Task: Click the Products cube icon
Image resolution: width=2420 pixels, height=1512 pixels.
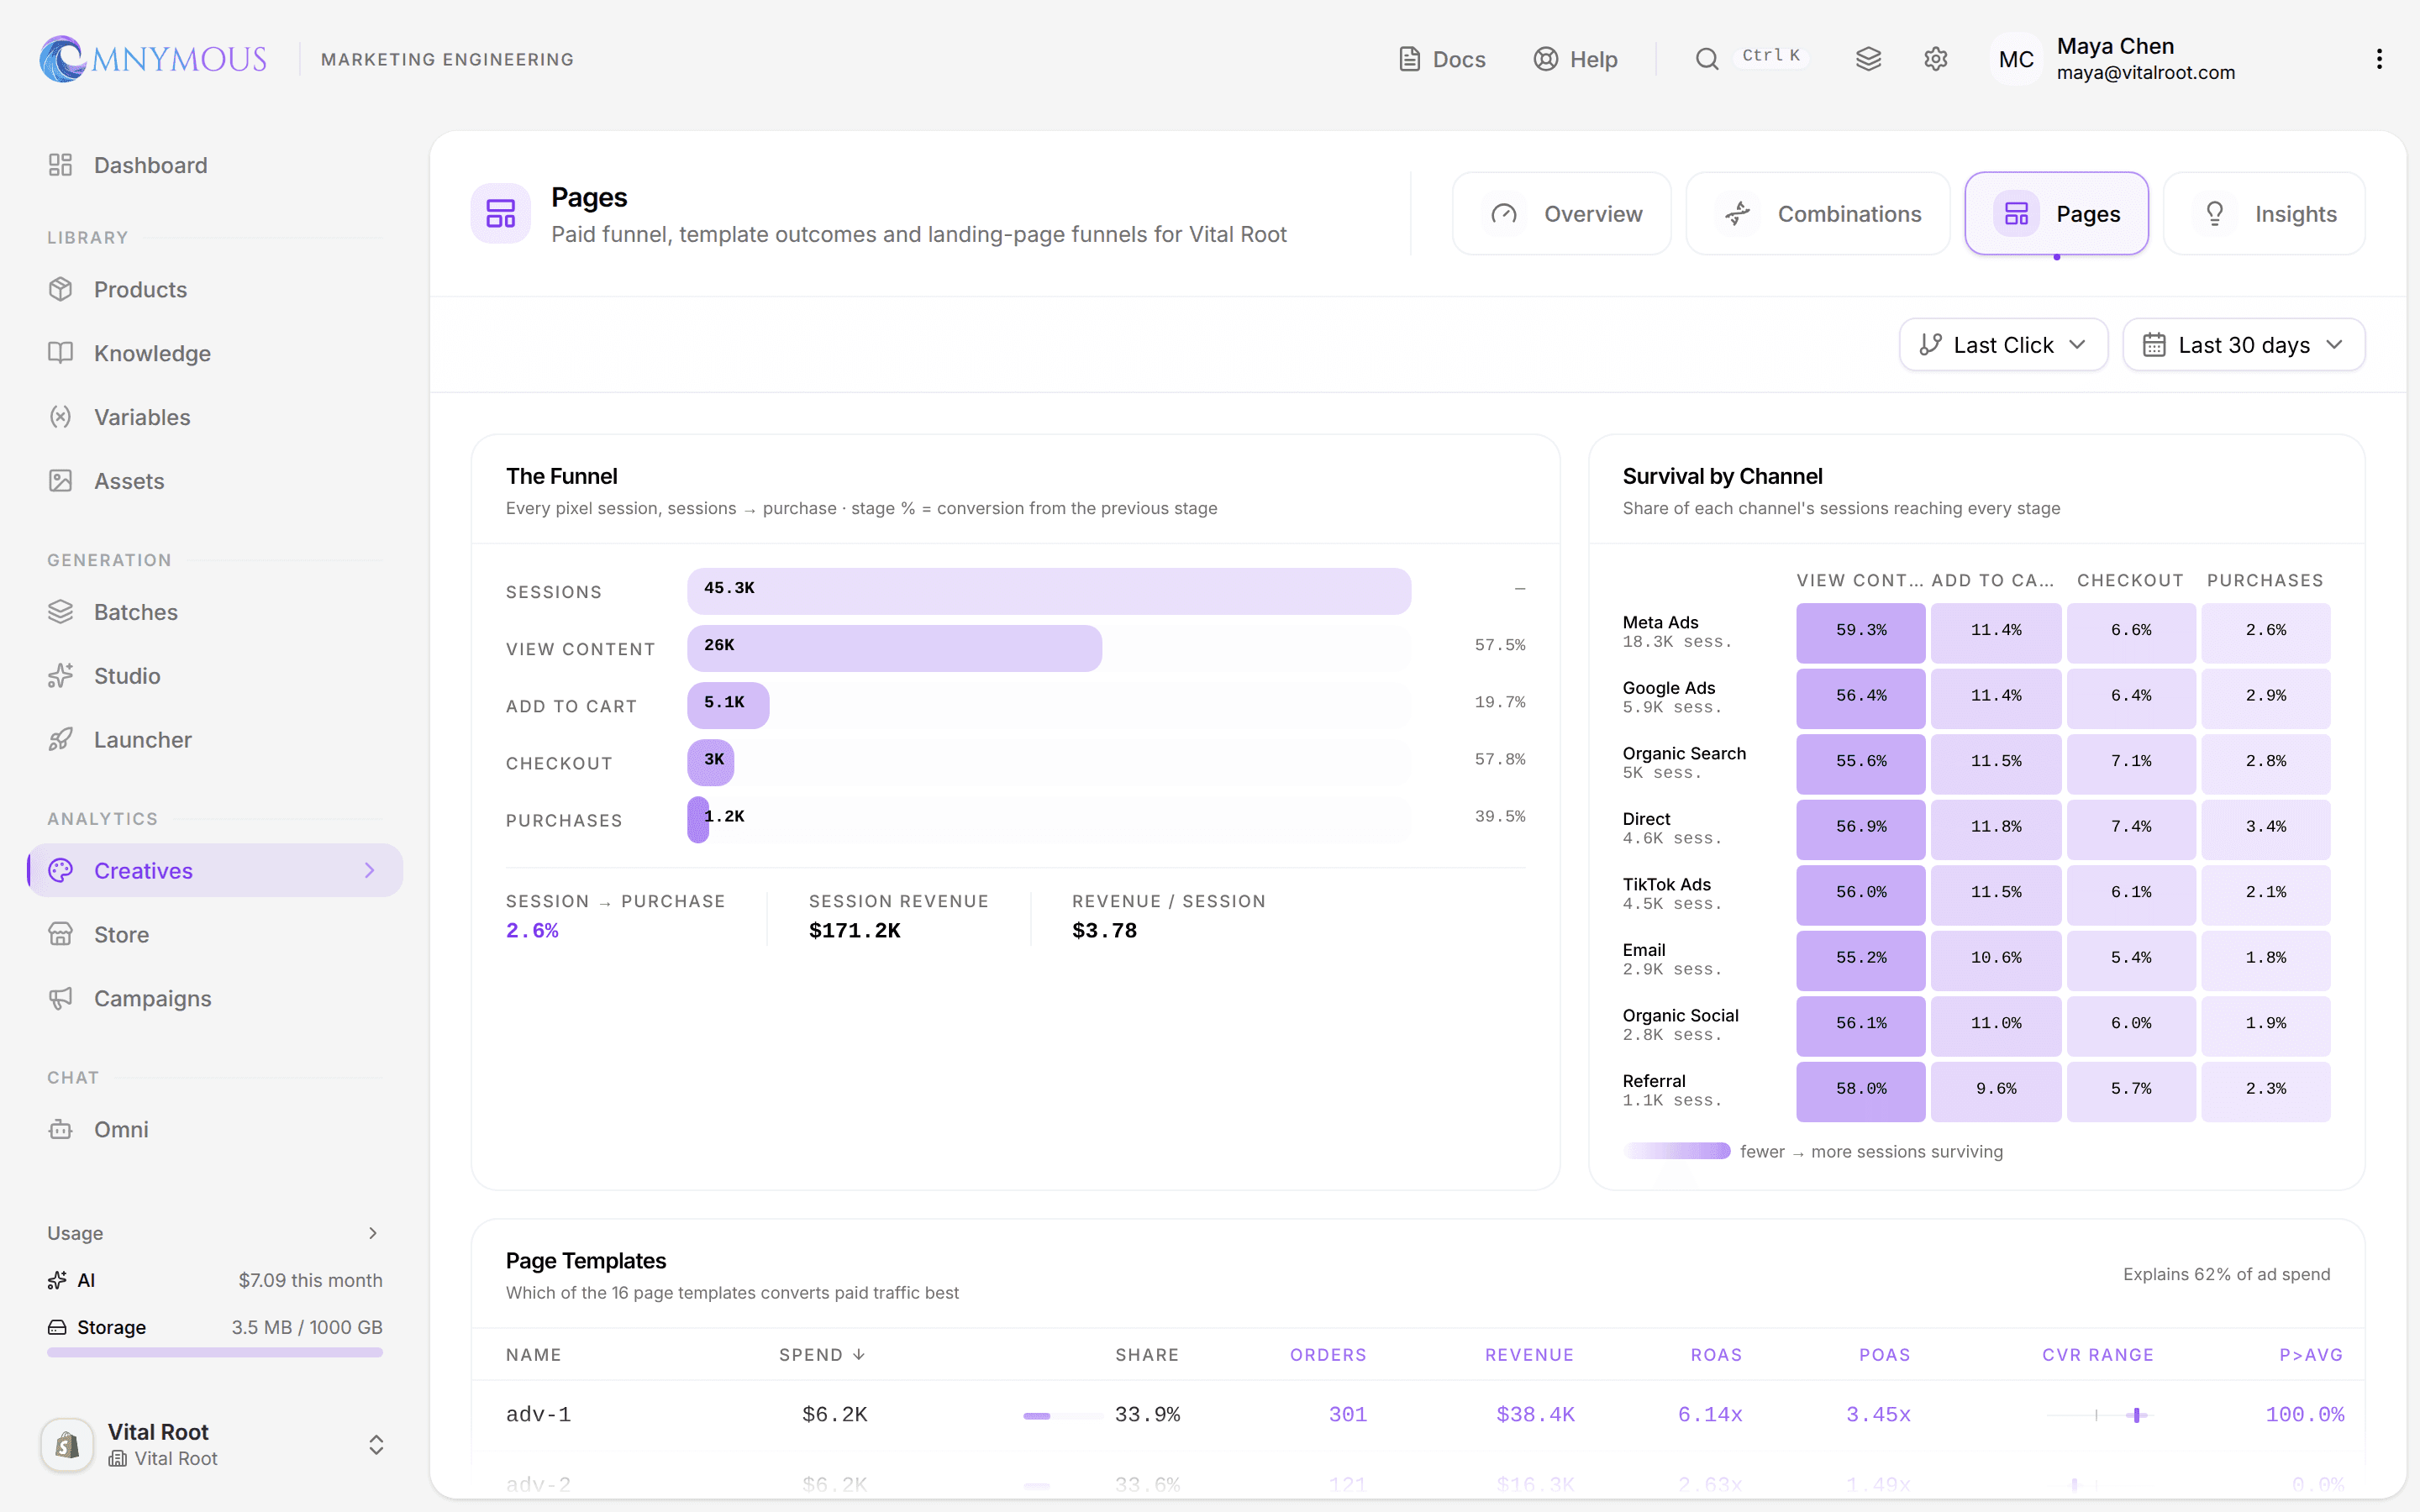Action: pyautogui.click(x=61, y=289)
